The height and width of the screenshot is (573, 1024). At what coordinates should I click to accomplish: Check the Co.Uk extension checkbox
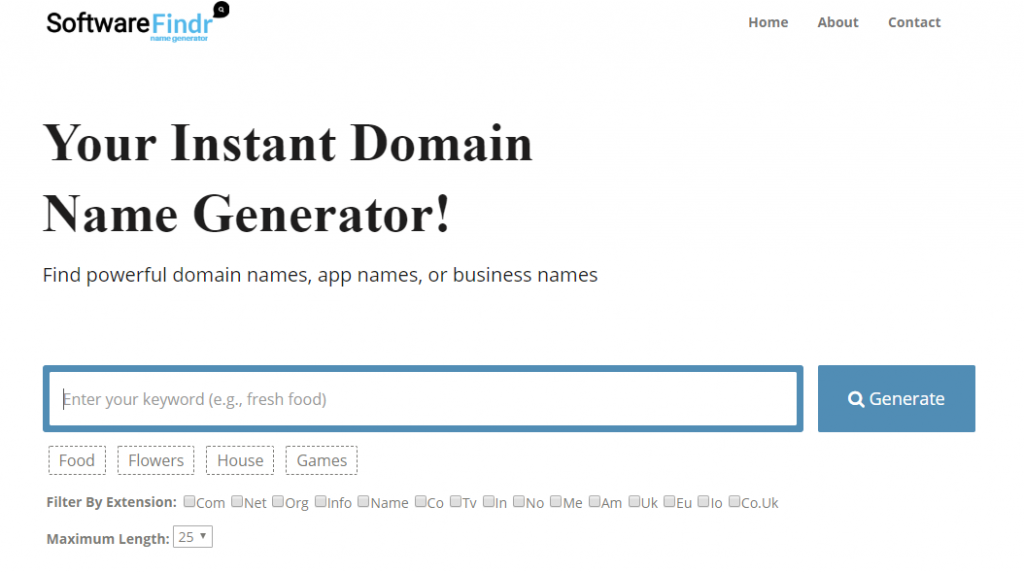(735, 501)
